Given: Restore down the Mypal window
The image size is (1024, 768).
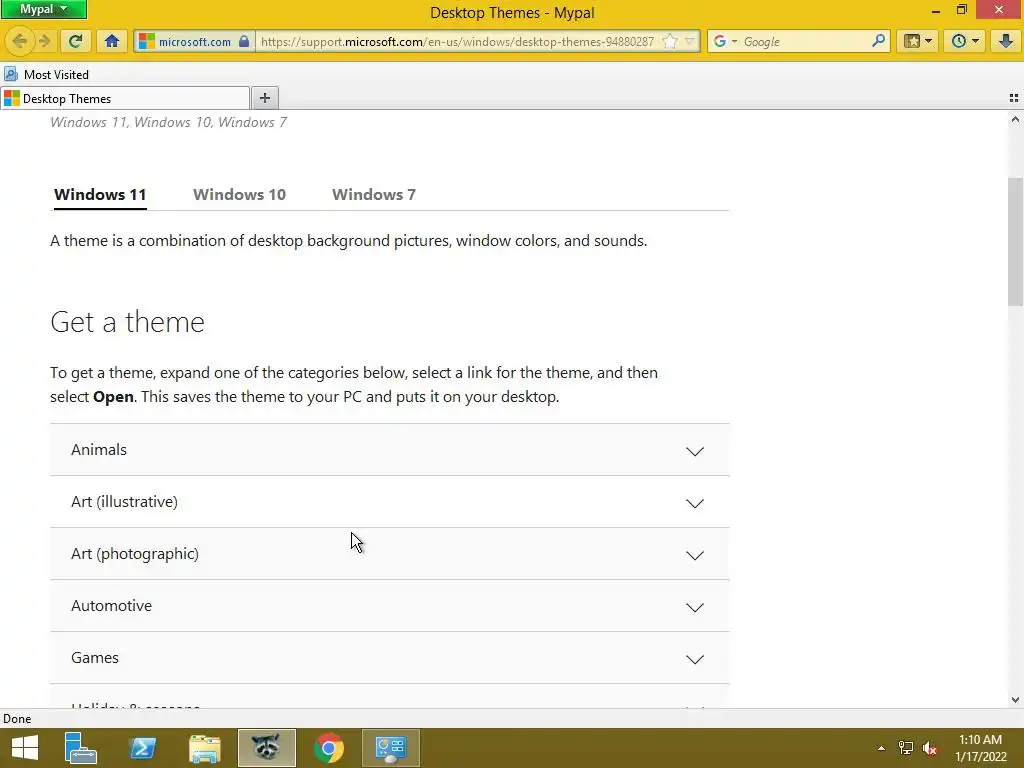Looking at the screenshot, I should pyautogui.click(x=961, y=10).
